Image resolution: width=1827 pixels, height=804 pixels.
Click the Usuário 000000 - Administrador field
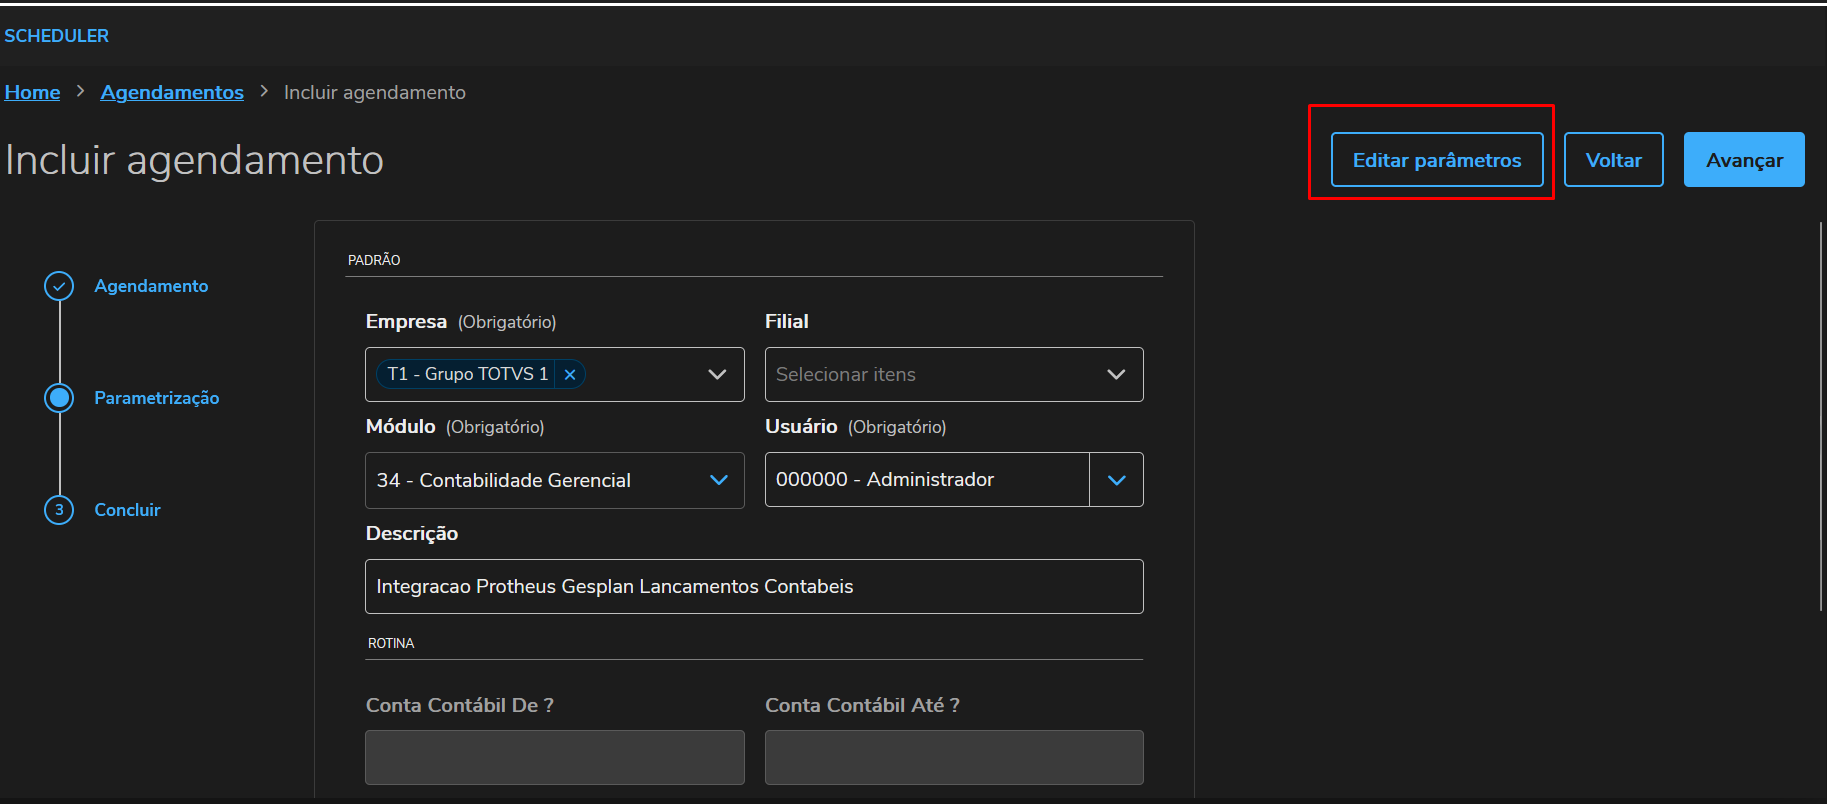point(926,481)
